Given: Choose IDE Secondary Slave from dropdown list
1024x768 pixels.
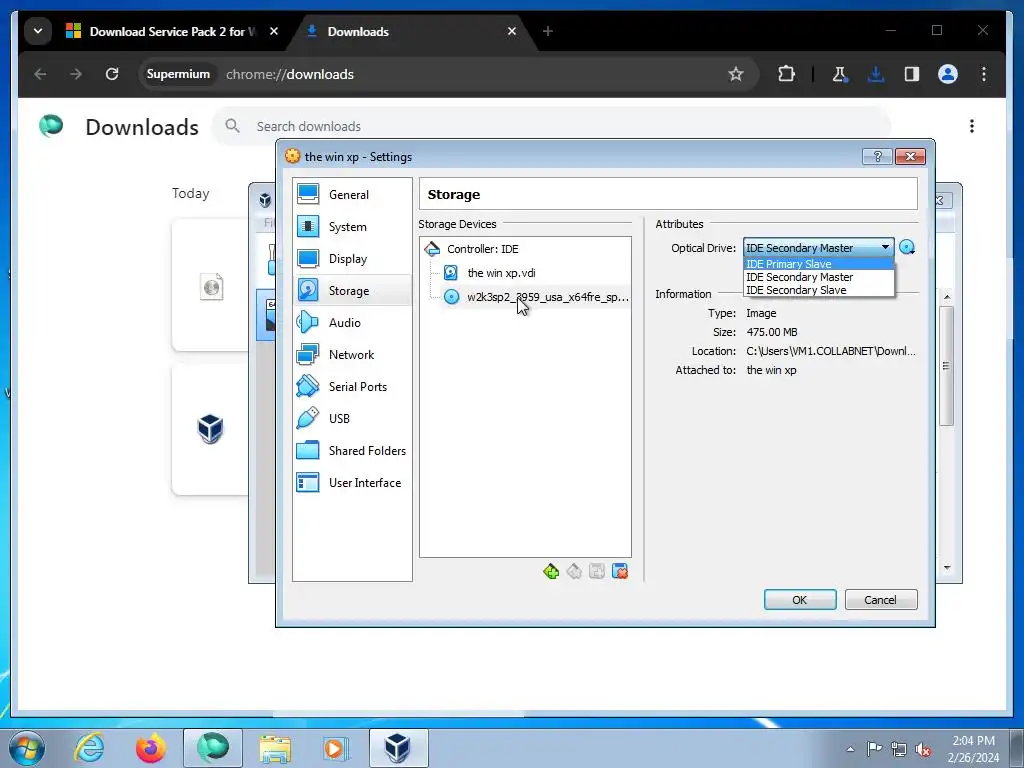Looking at the screenshot, I should coord(819,290).
